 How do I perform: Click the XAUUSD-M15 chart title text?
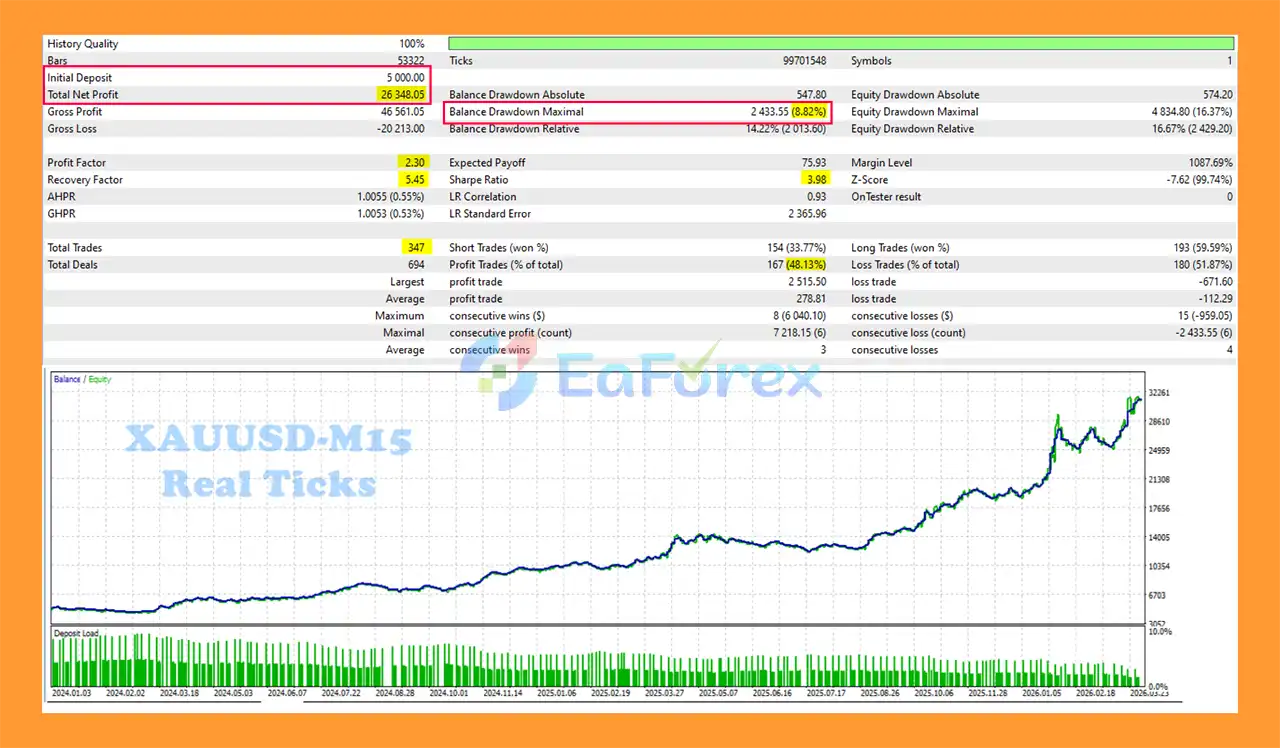pos(268,440)
